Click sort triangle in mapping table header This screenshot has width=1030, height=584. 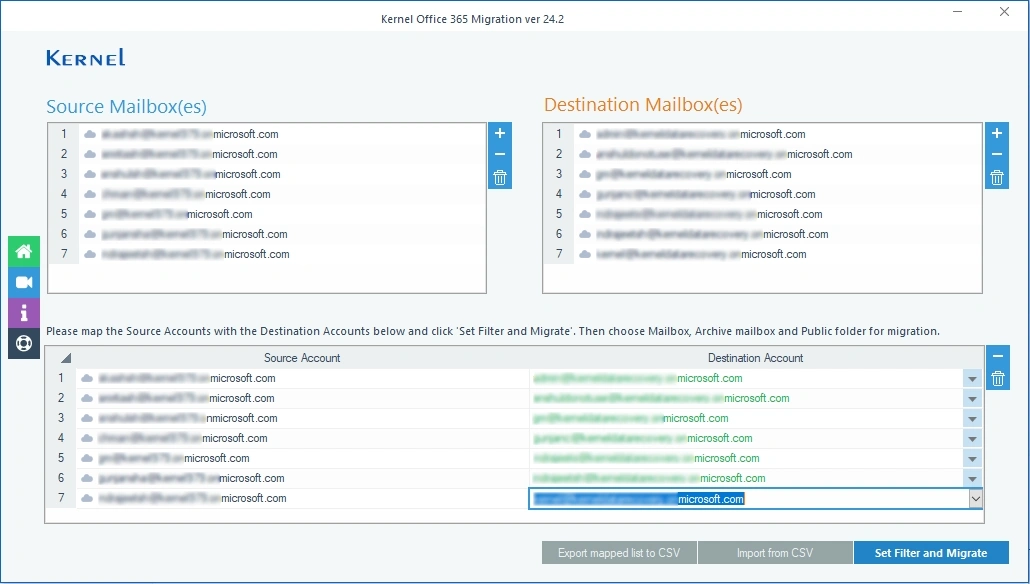coord(65,357)
